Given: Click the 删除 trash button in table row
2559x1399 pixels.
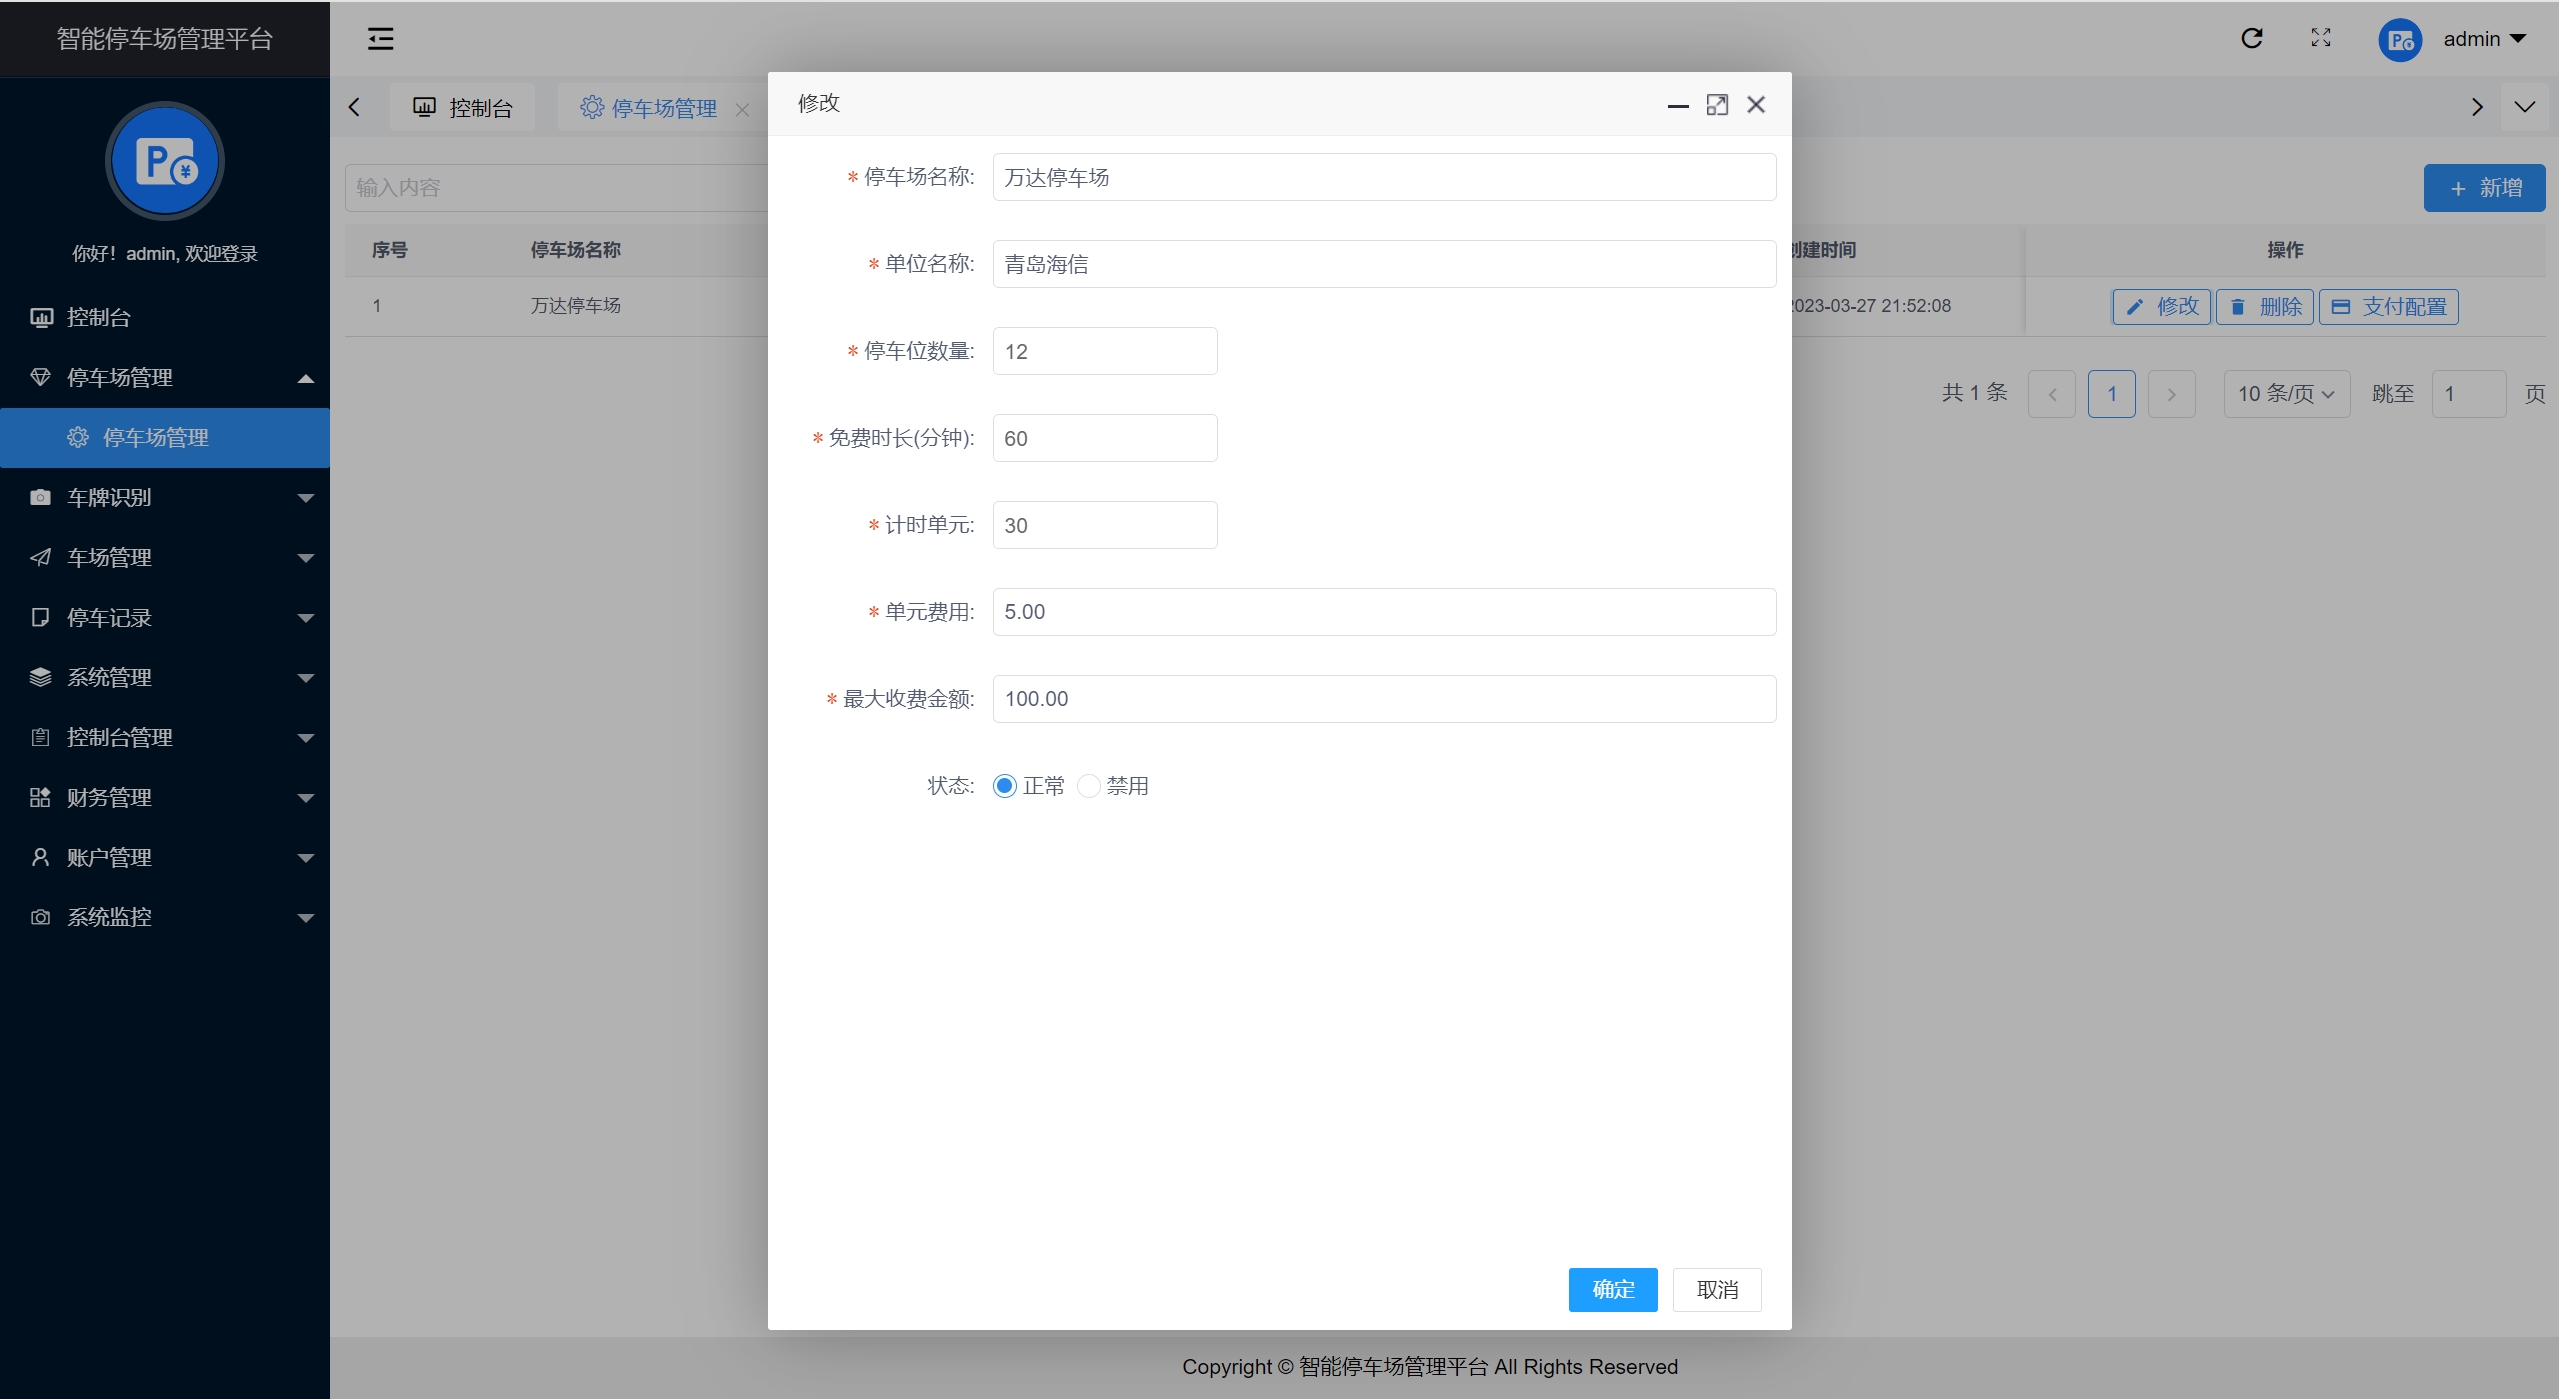Looking at the screenshot, I should 2264,307.
